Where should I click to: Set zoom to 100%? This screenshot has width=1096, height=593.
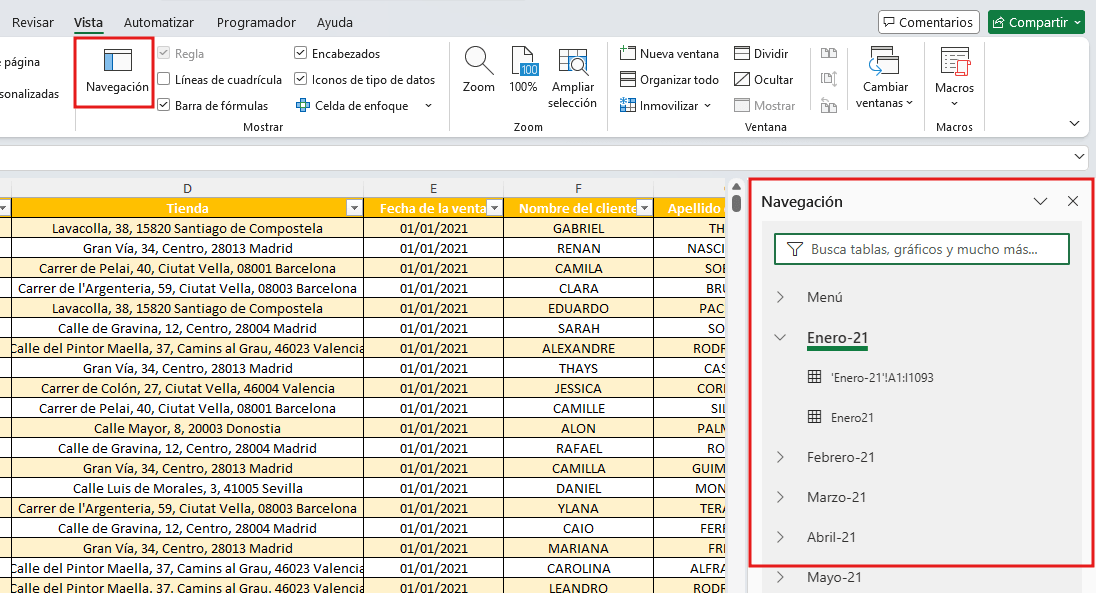[523, 70]
